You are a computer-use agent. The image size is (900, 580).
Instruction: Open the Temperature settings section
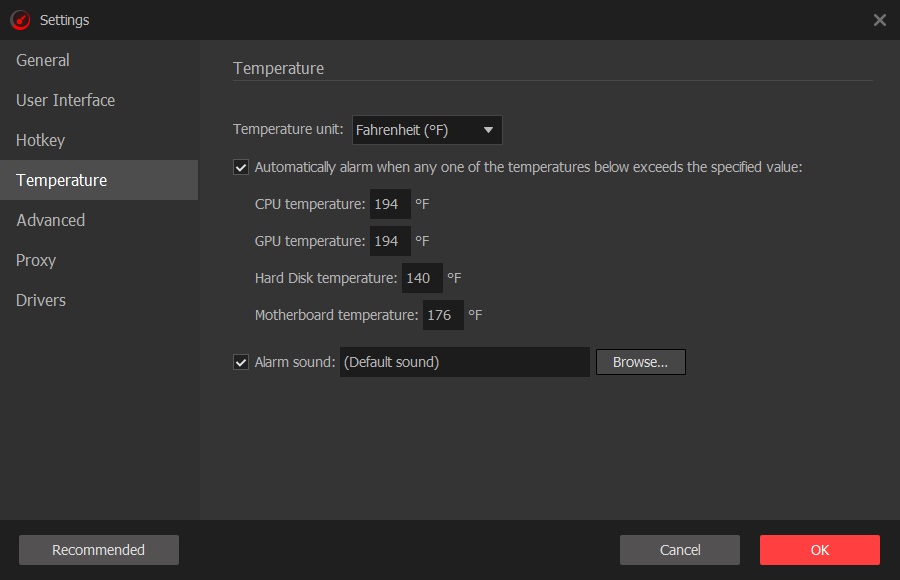(61, 180)
